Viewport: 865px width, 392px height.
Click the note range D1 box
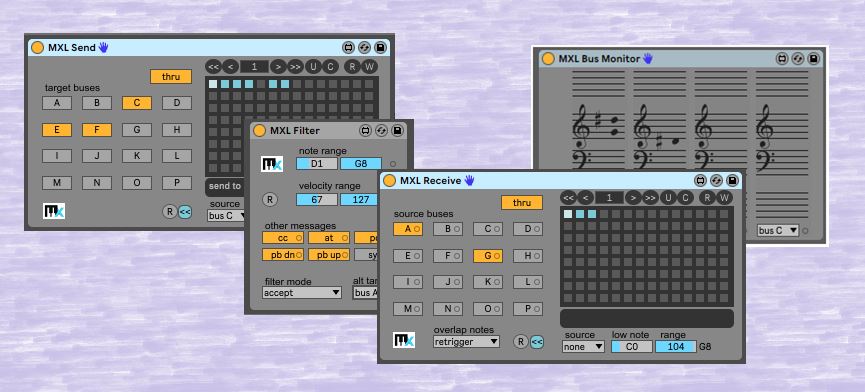[x=317, y=164]
